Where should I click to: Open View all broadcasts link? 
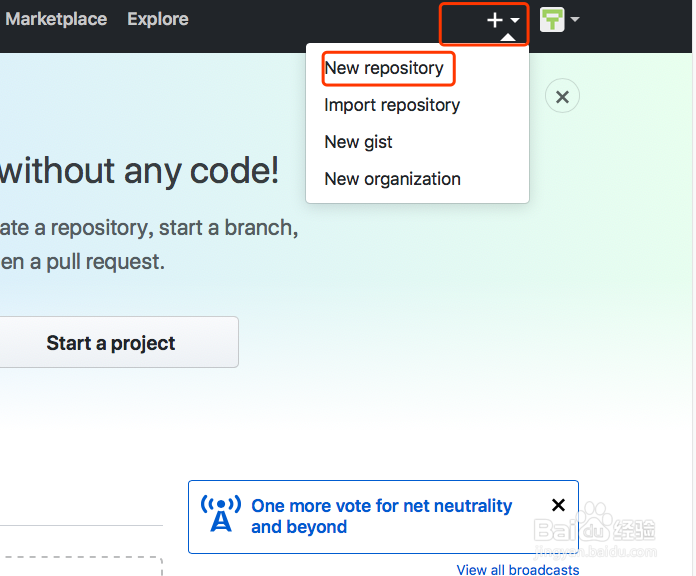tap(518, 569)
